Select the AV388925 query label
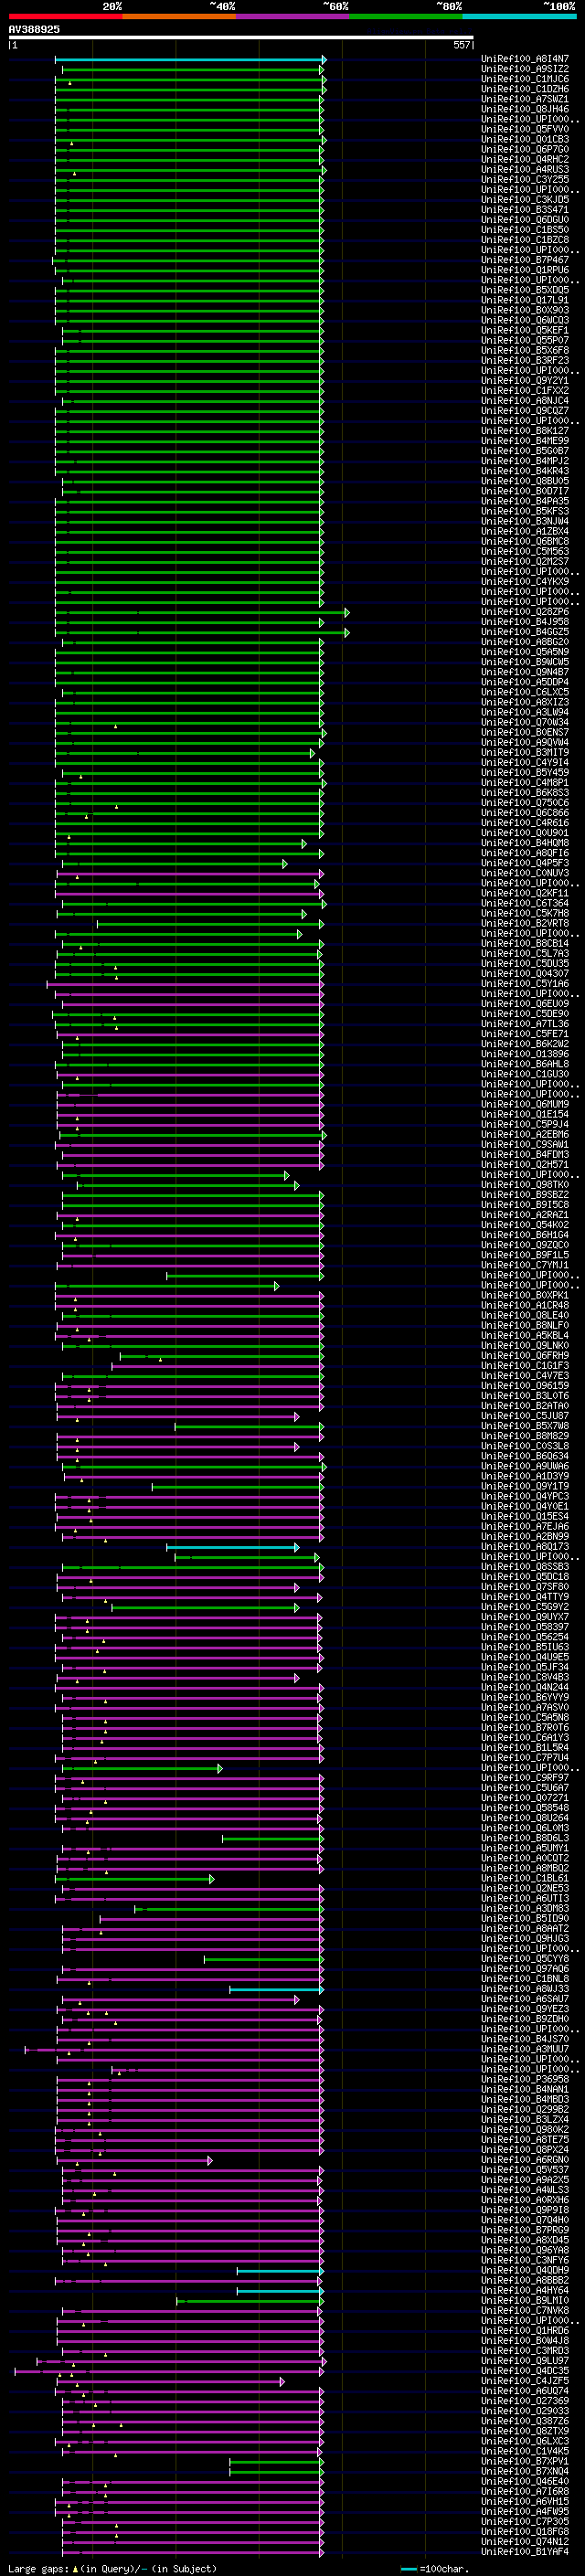The height and width of the screenshot is (2576, 585). [x=34, y=30]
